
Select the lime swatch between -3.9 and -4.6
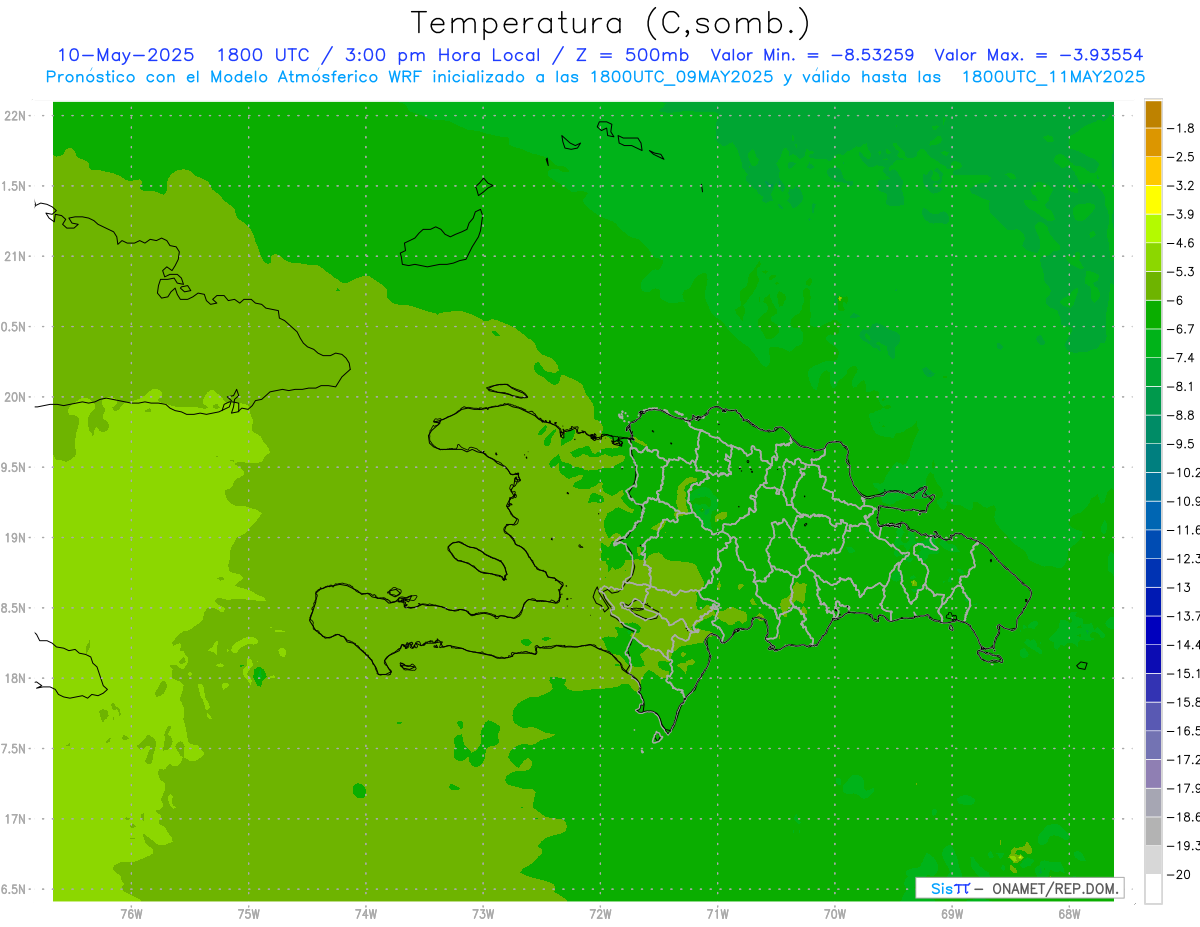(x=1153, y=228)
